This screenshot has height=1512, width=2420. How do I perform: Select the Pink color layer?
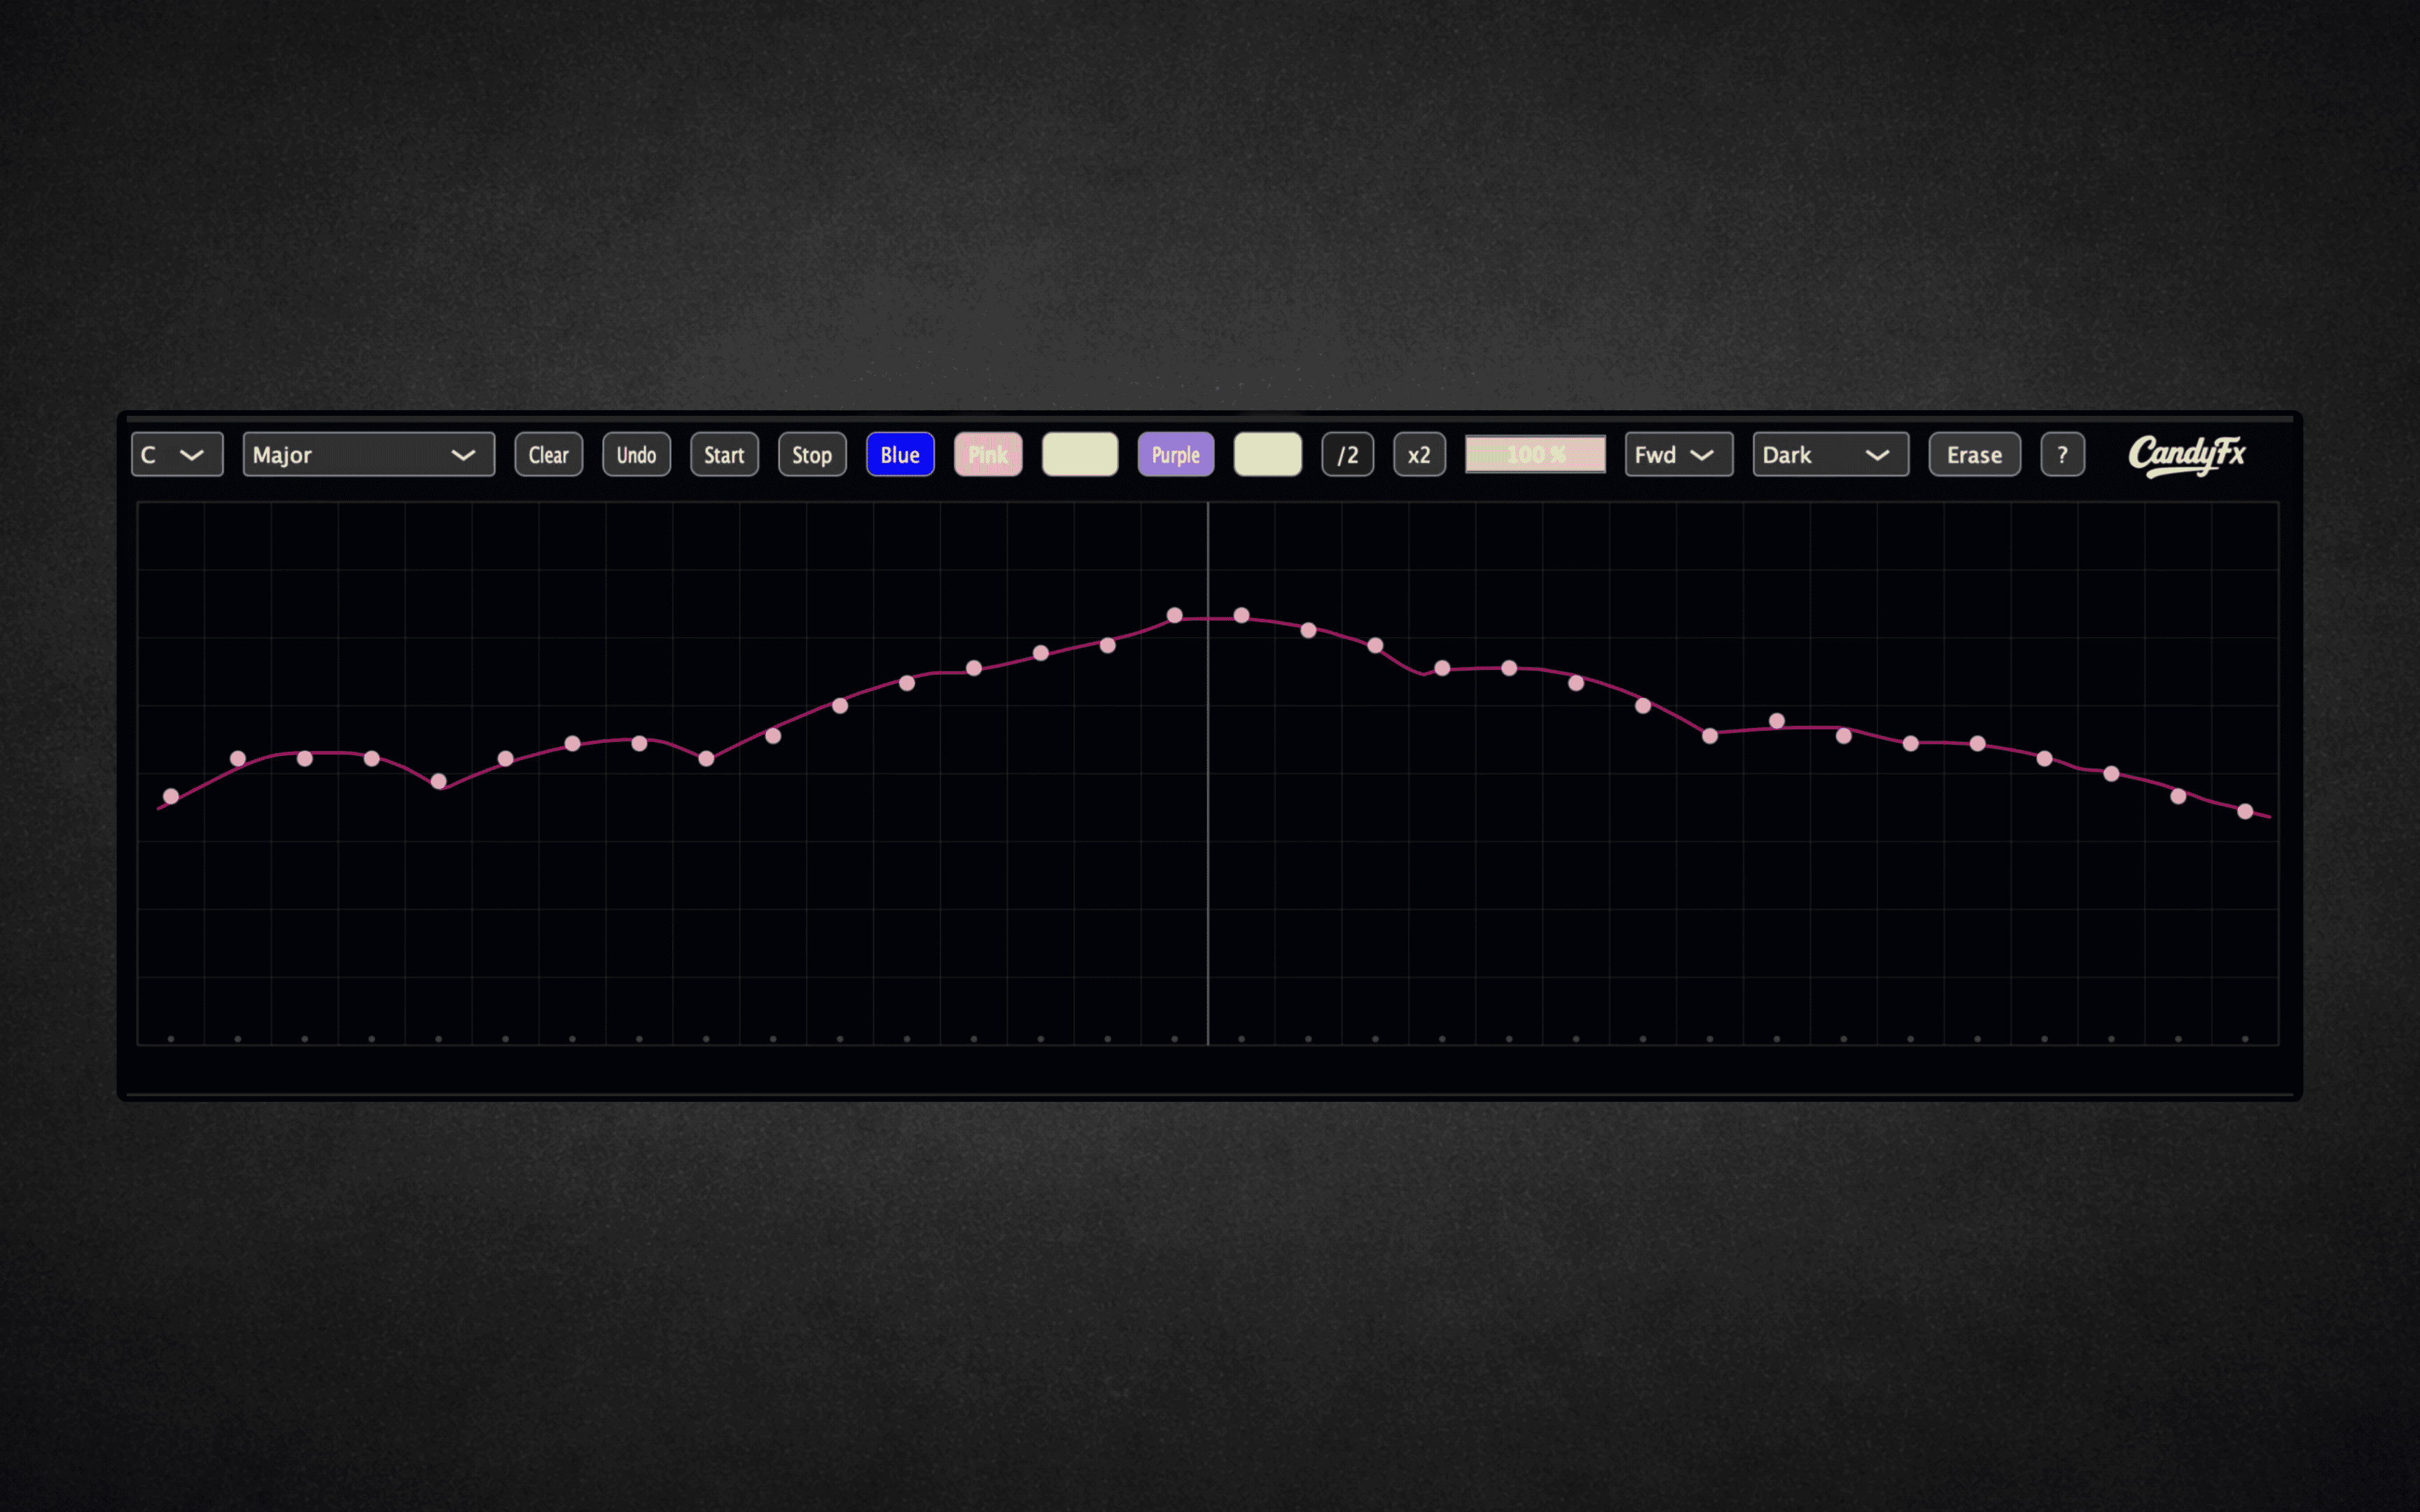click(x=988, y=455)
